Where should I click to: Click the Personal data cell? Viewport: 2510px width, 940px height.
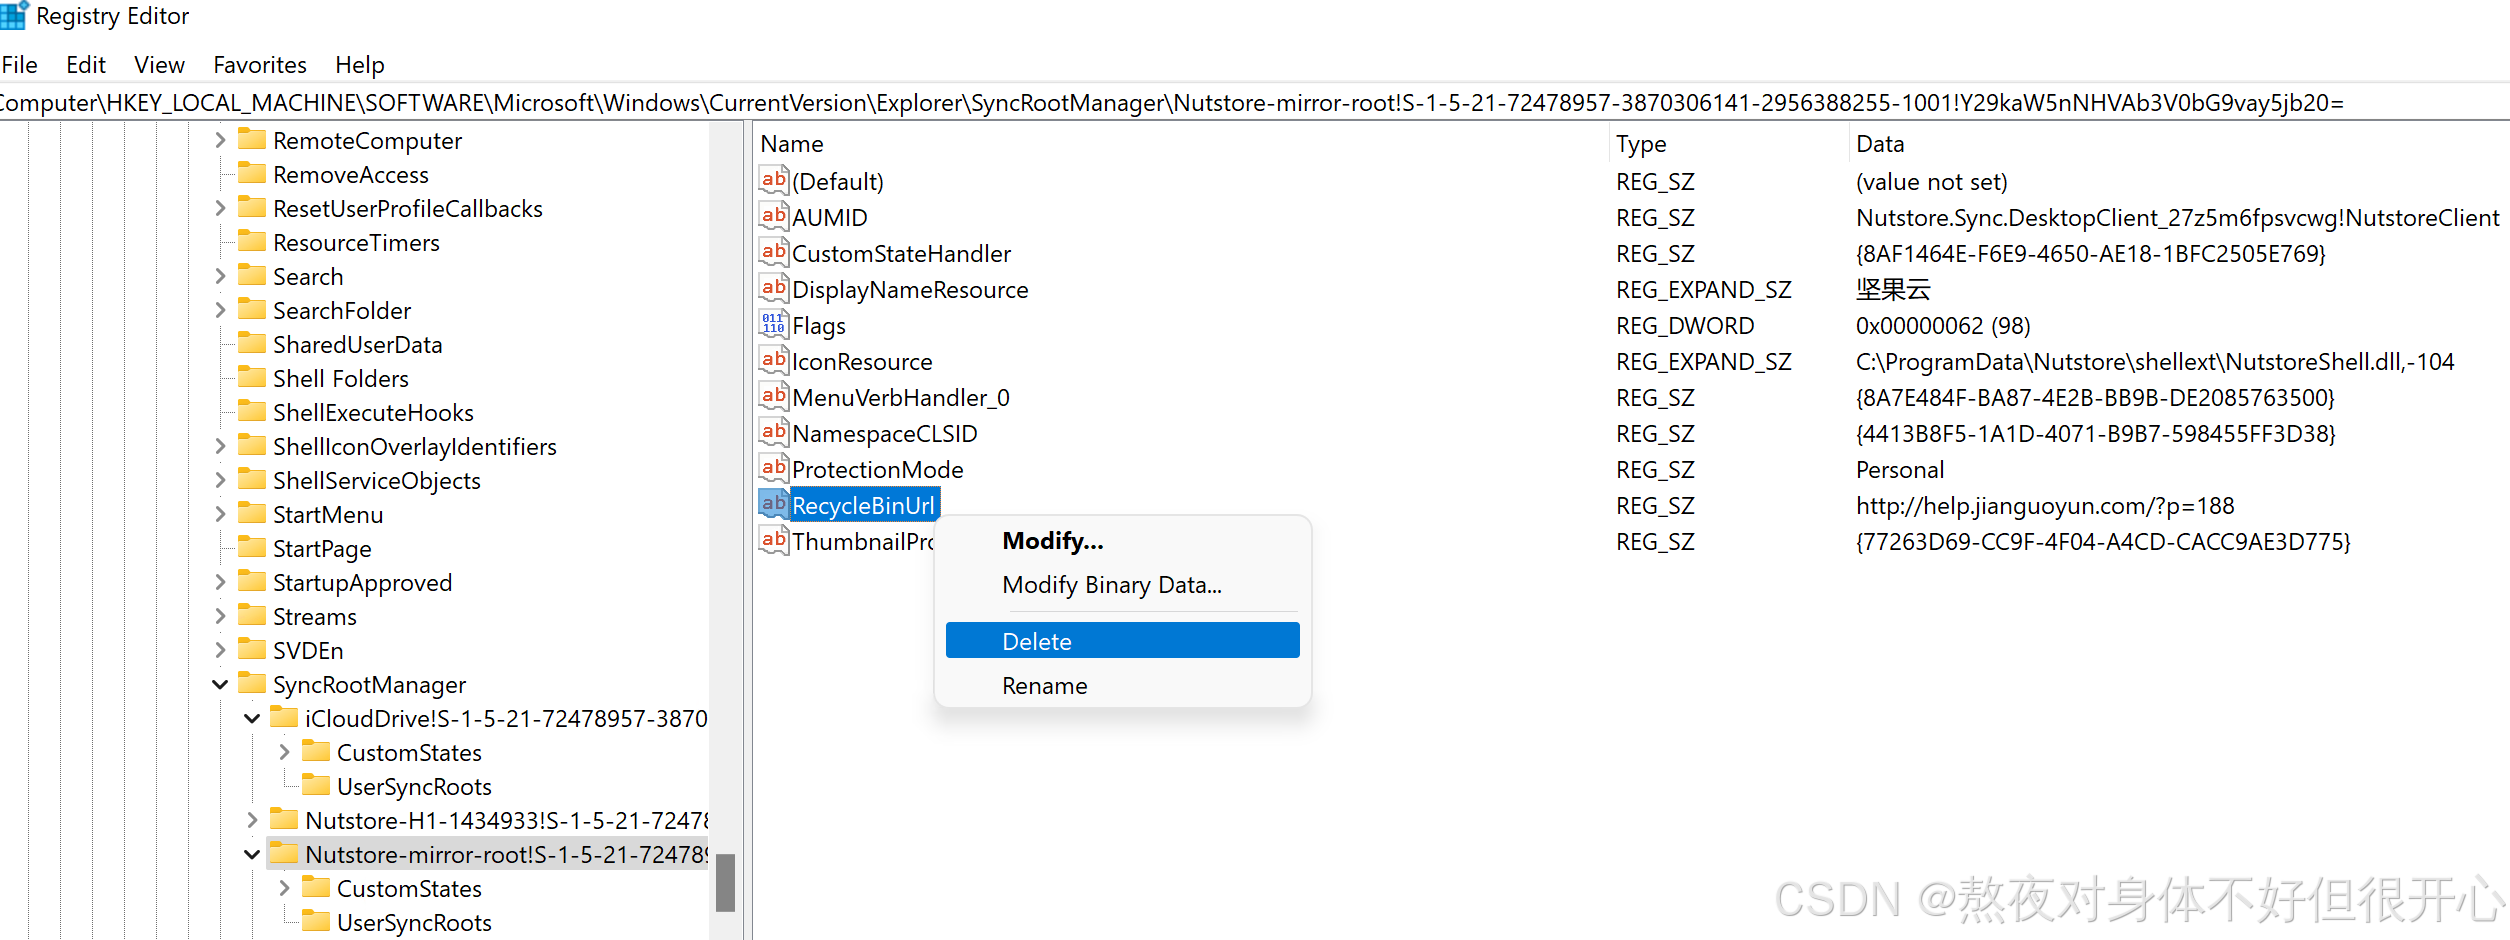(1900, 470)
